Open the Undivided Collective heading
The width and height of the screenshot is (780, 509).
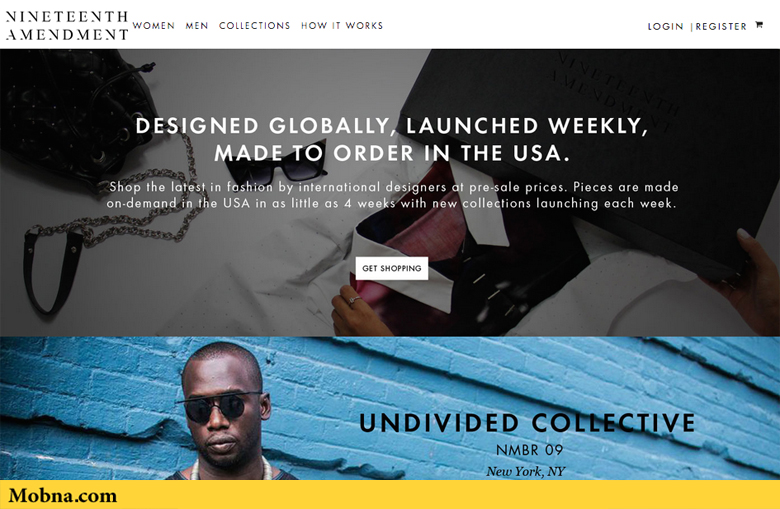tap(527, 423)
